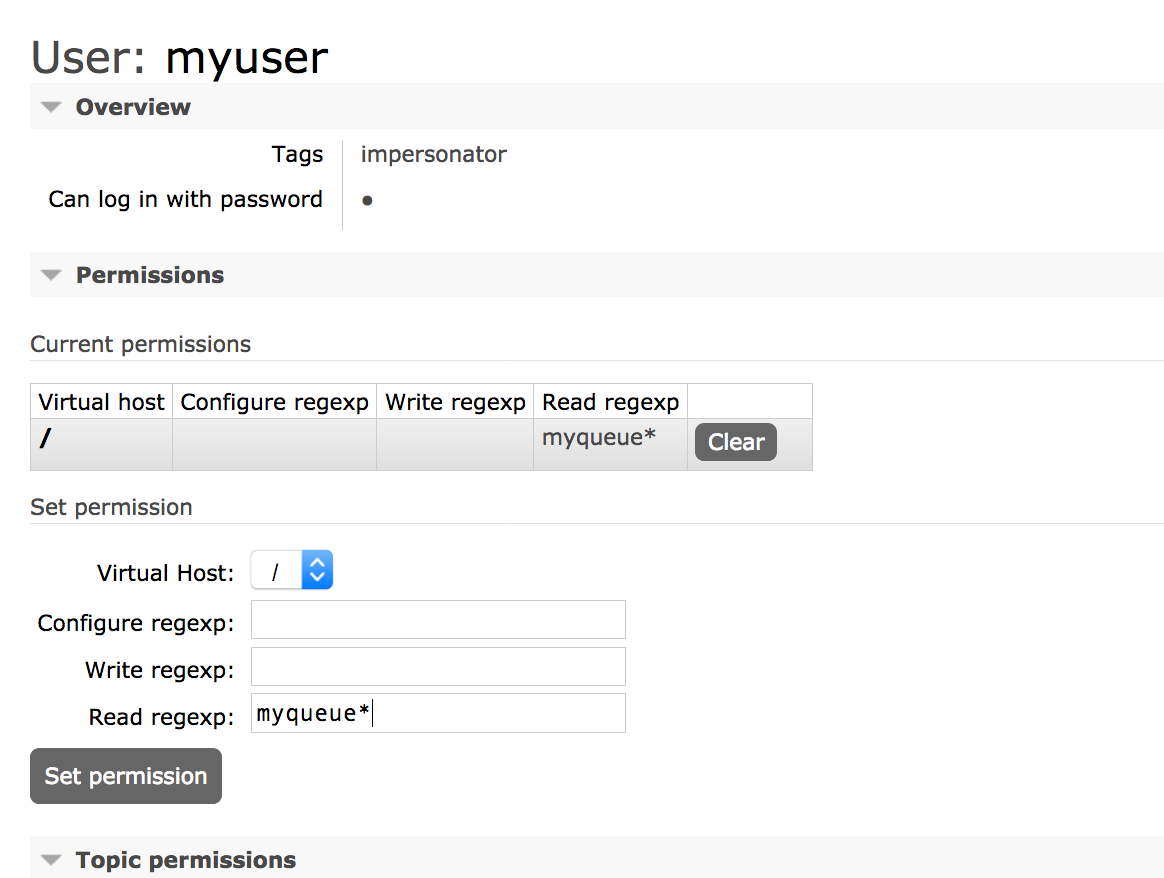The height and width of the screenshot is (878, 1164).
Task: Click the Set permission button
Action: click(x=126, y=776)
